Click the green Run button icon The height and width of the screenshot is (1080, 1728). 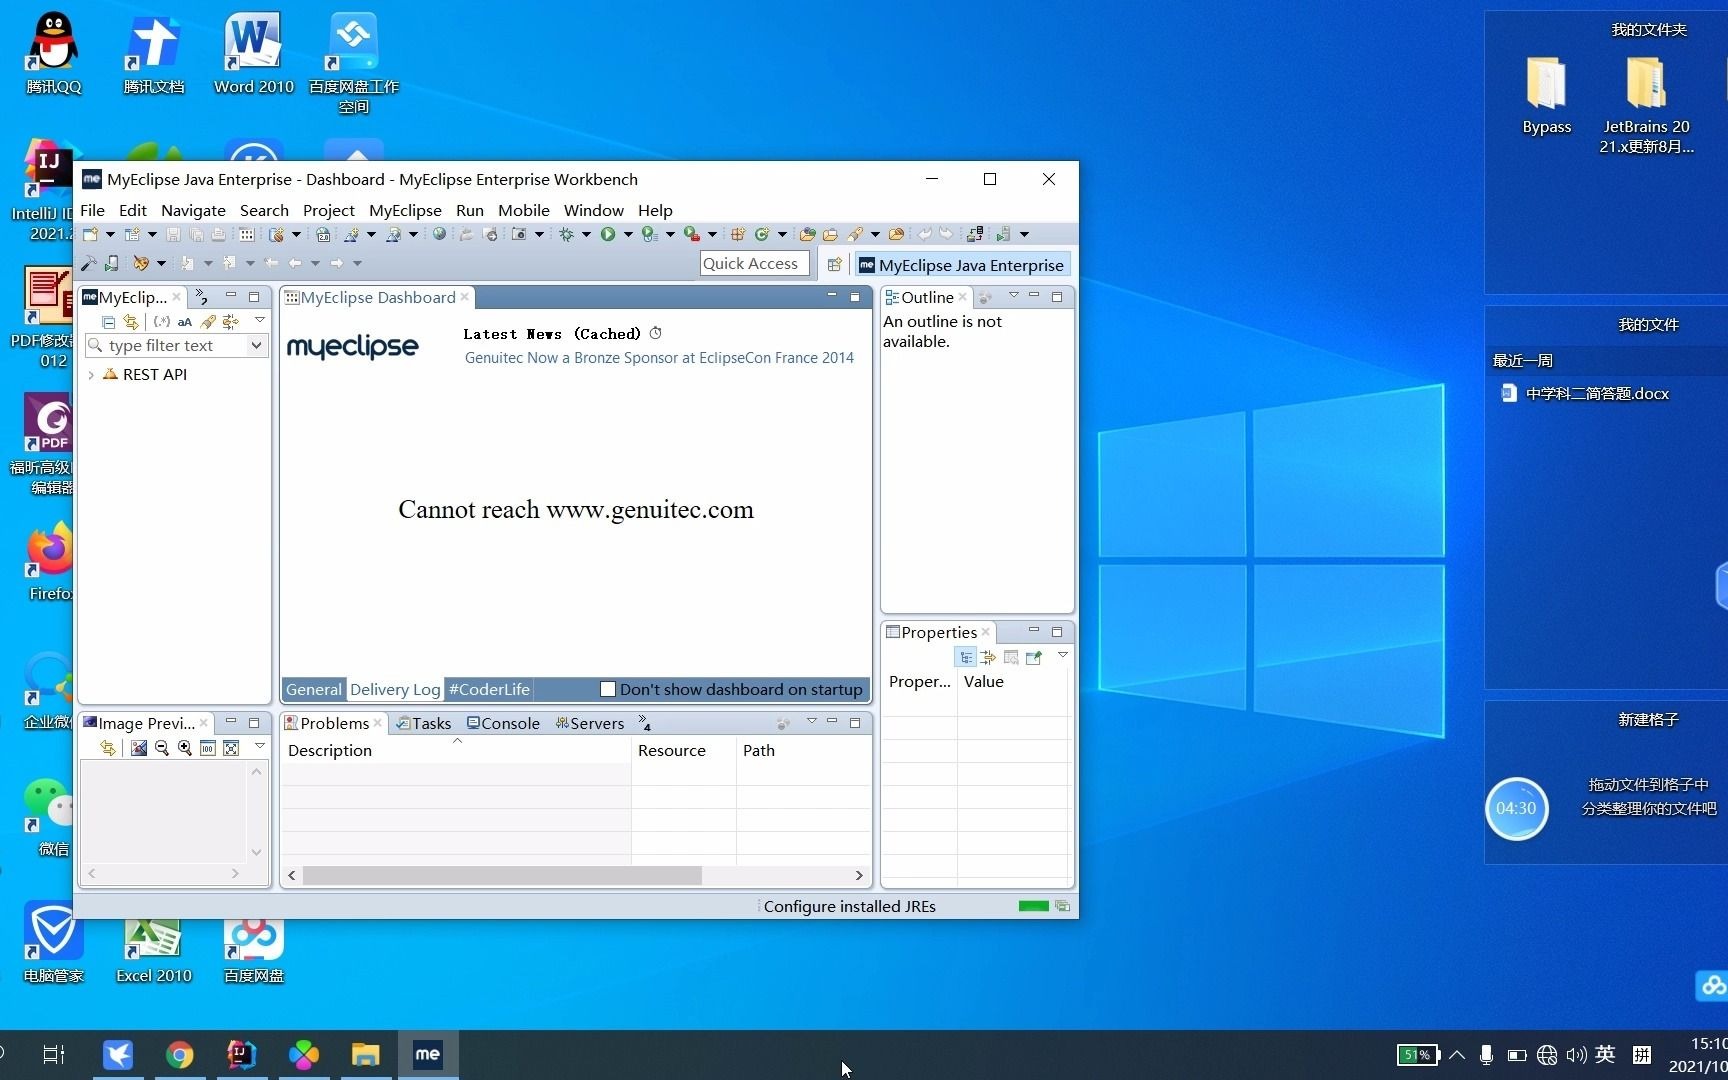tap(607, 234)
